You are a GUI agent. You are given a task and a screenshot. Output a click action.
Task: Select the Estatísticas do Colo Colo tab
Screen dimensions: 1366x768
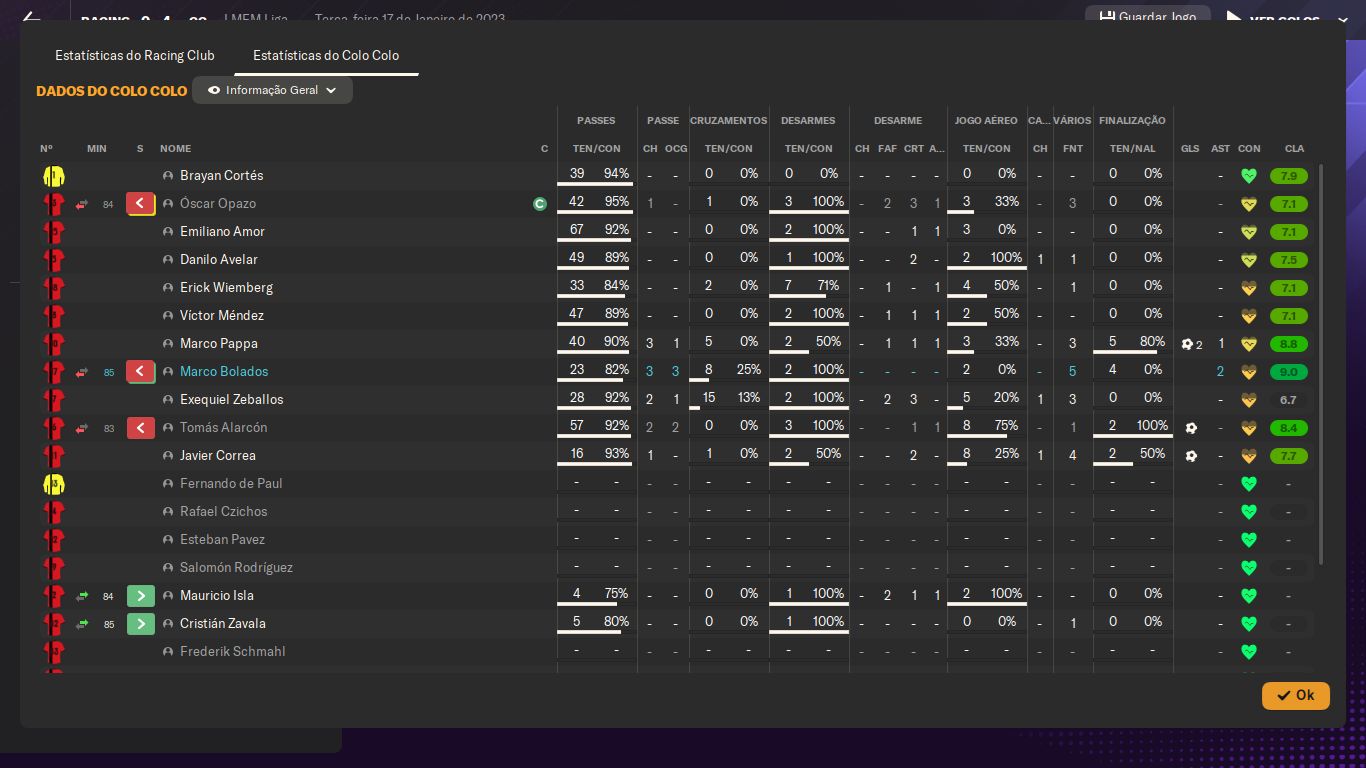coord(326,55)
